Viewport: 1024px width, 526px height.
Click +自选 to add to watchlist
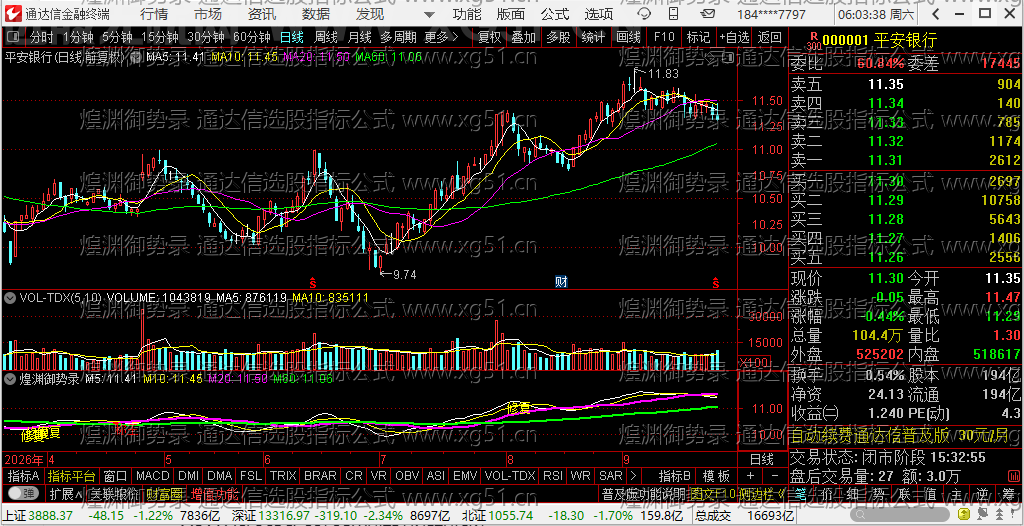click(735, 37)
